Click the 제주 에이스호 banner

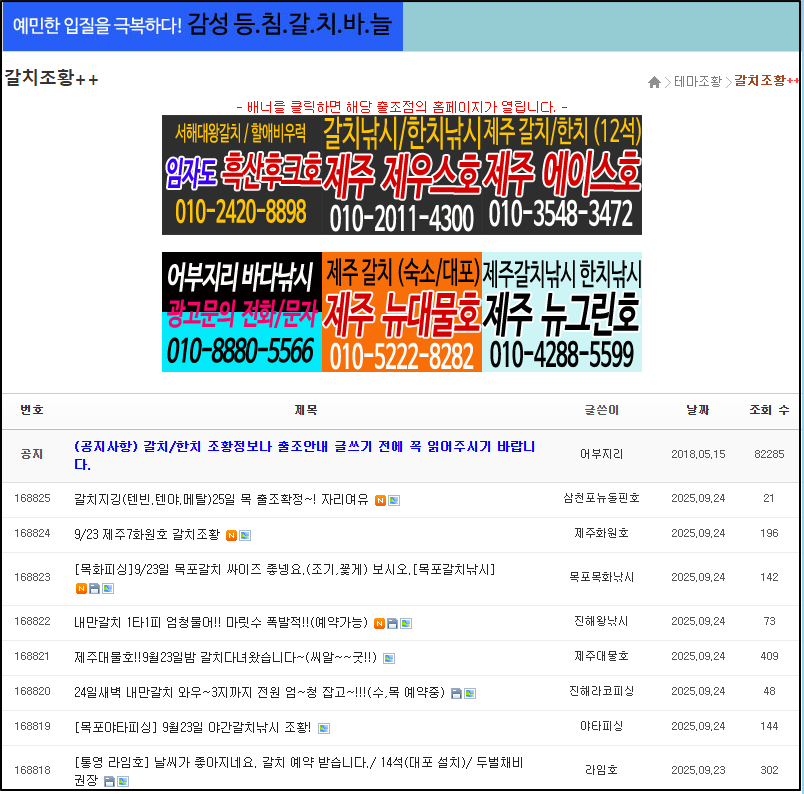coord(560,180)
